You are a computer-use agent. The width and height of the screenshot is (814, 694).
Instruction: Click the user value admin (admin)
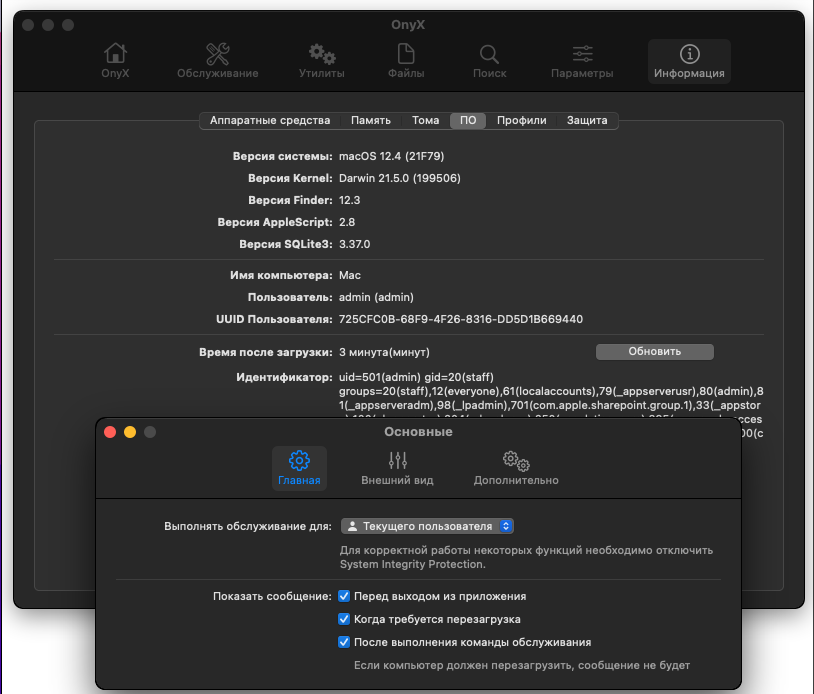[x=376, y=297]
